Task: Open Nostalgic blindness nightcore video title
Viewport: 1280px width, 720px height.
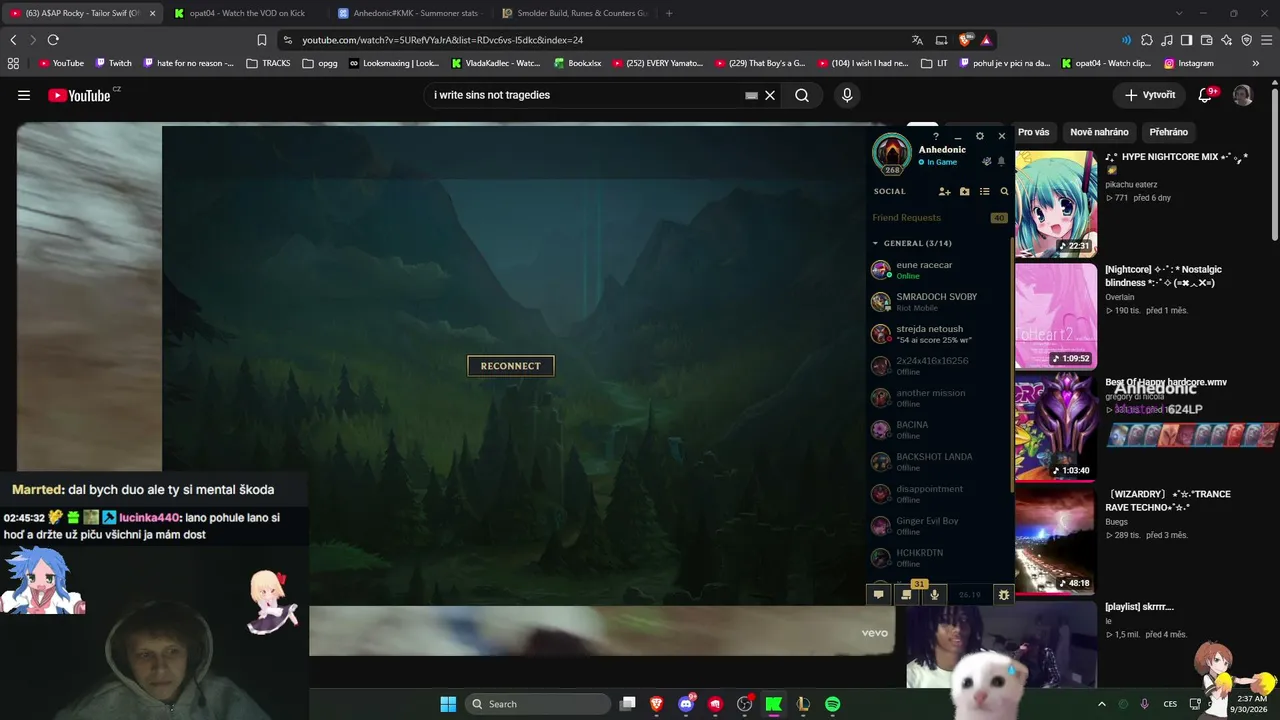Action: tap(1163, 276)
